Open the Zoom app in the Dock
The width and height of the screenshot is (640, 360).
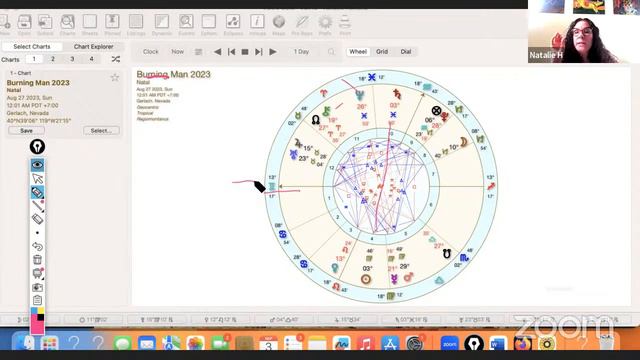pyautogui.click(x=450, y=343)
